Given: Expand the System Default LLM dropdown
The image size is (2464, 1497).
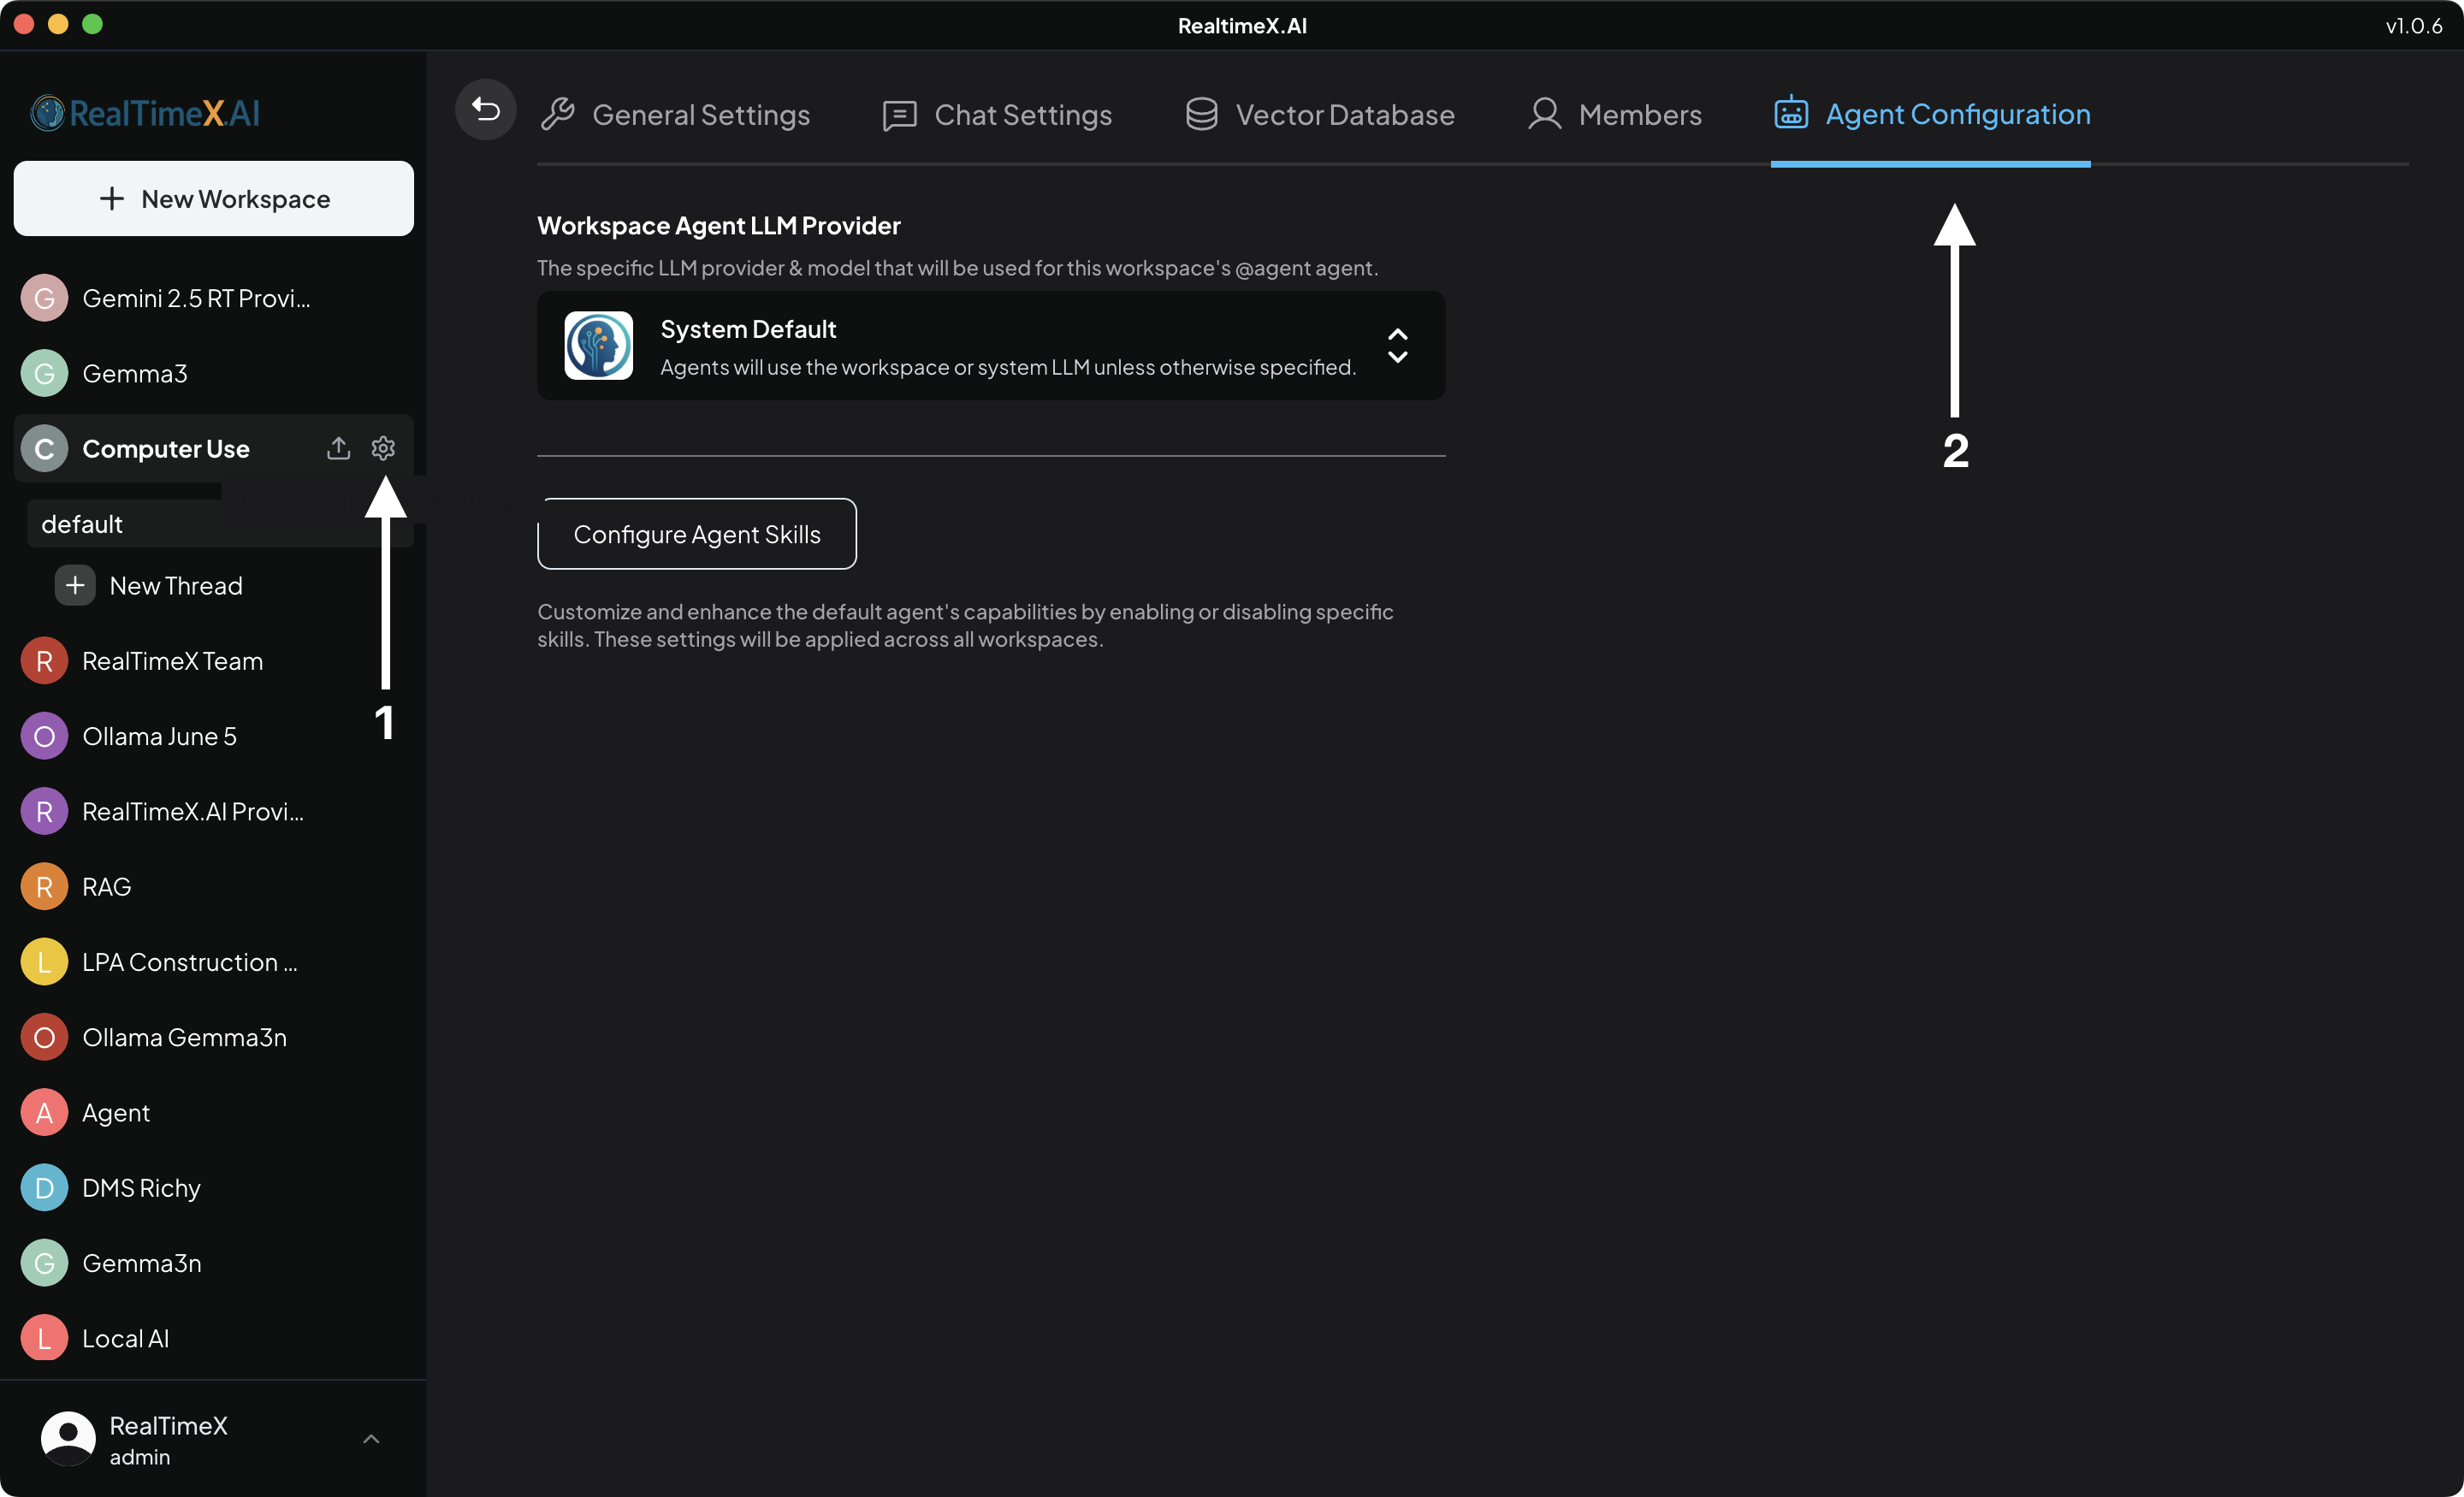Looking at the screenshot, I should point(1397,345).
